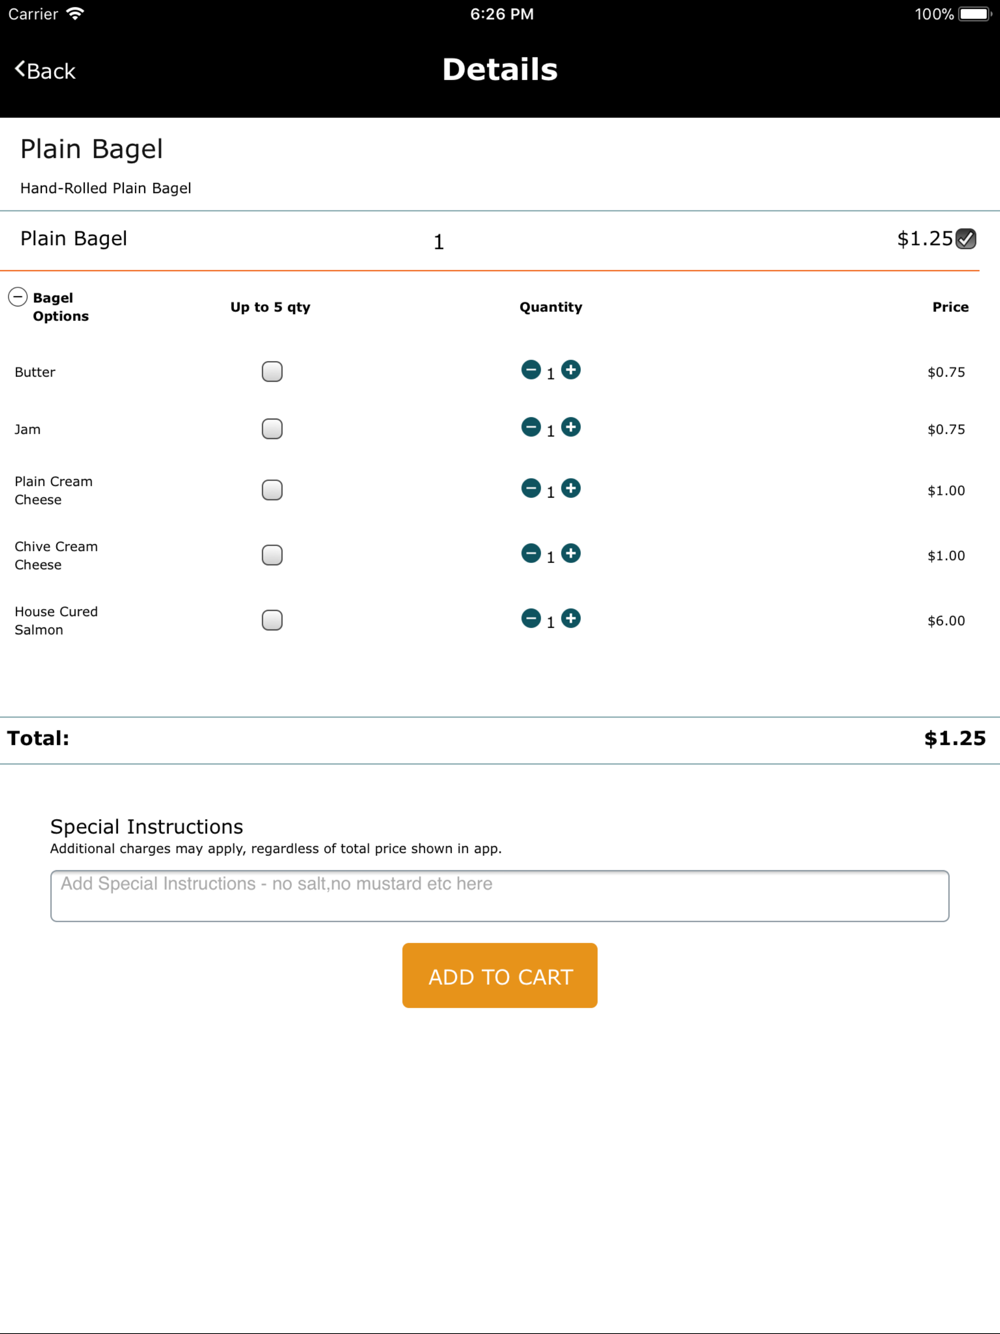Decrease Chive Cream Cheese quantity

(531, 553)
